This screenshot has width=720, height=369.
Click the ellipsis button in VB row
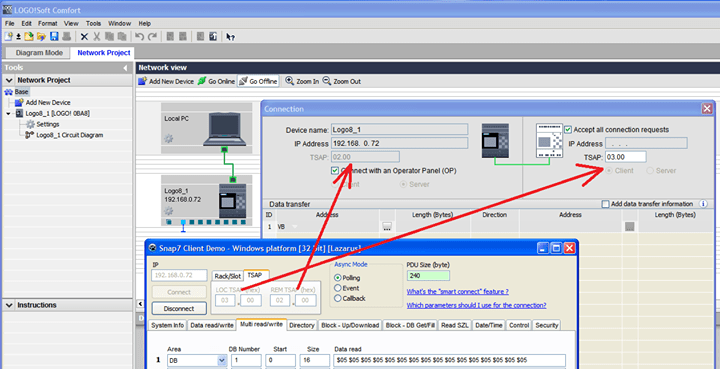point(387,226)
